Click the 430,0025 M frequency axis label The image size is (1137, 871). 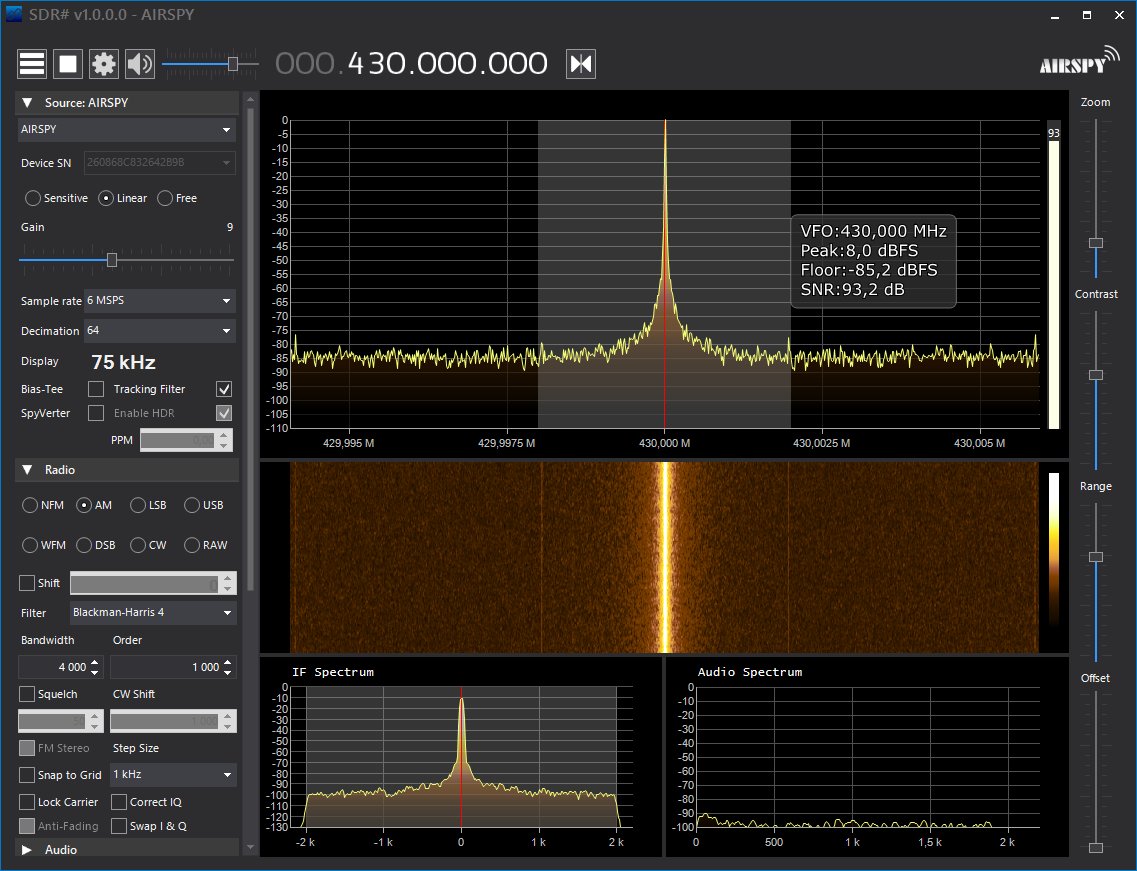click(x=822, y=443)
